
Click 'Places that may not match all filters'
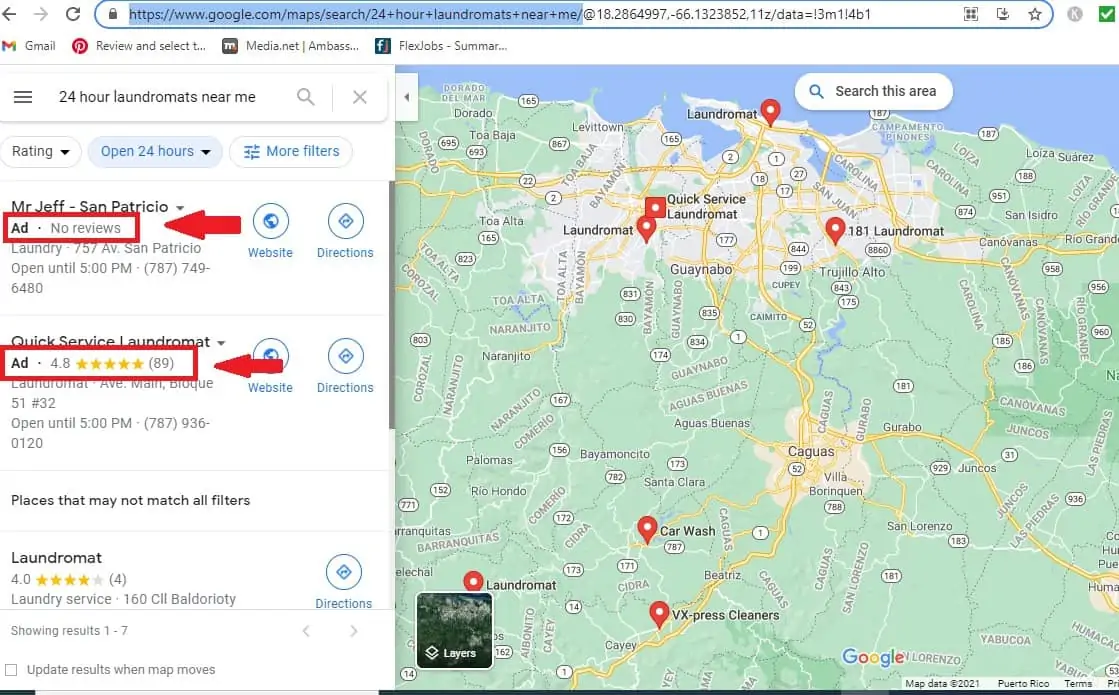pyautogui.click(x=131, y=500)
